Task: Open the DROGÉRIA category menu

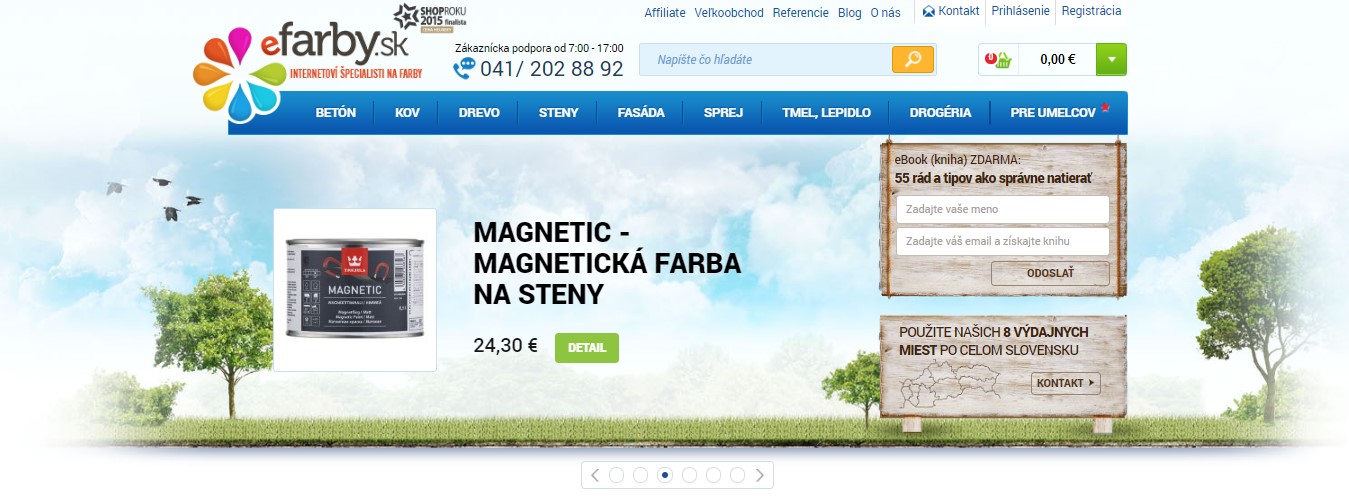Action: pyautogui.click(x=940, y=113)
